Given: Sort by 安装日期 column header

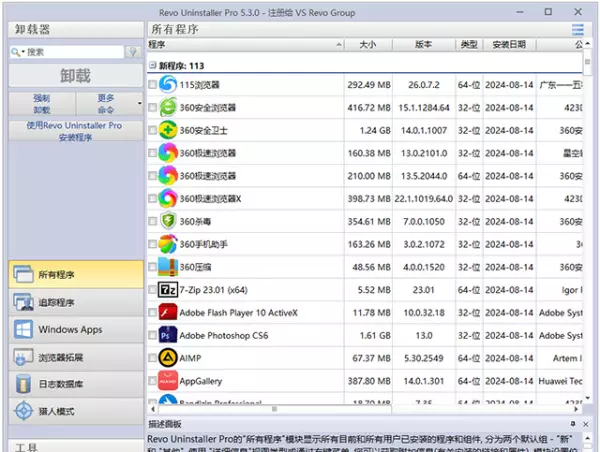Looking at the screenshot, I should (x=509, y=45).
